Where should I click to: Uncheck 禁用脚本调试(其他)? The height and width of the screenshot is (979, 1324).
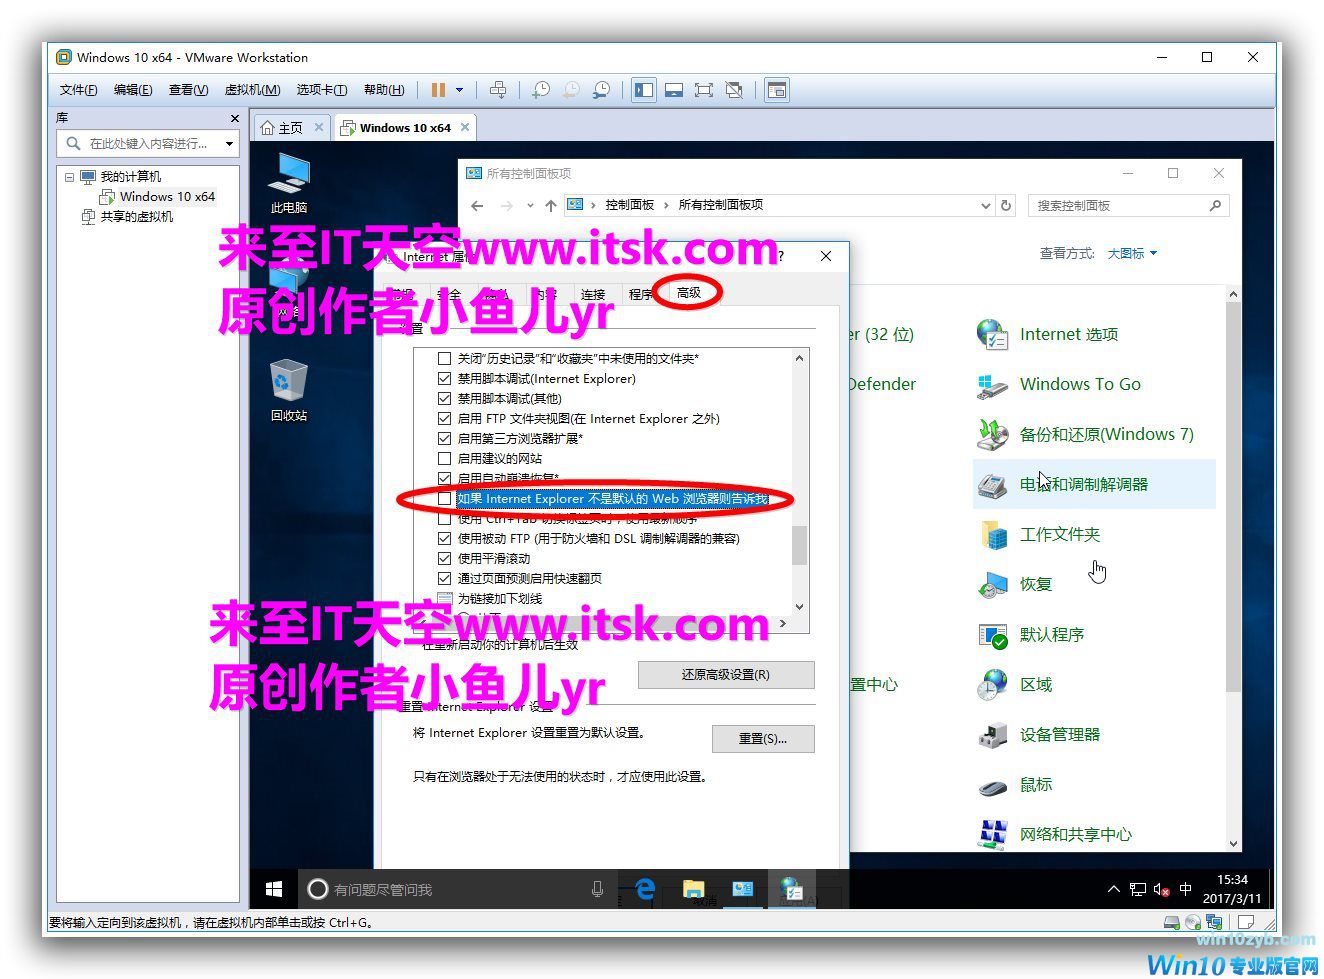click(x=445, y=398)
